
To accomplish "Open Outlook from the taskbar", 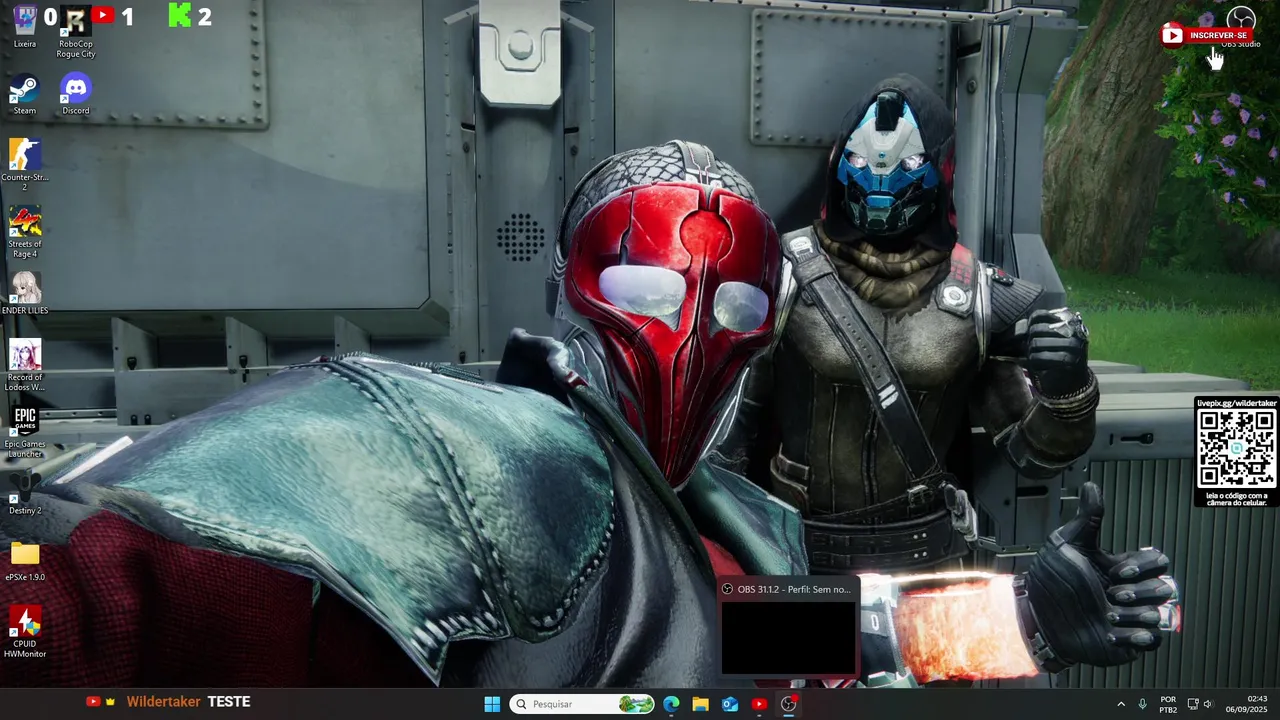I will pyautogui.click(x=730, y=704).
